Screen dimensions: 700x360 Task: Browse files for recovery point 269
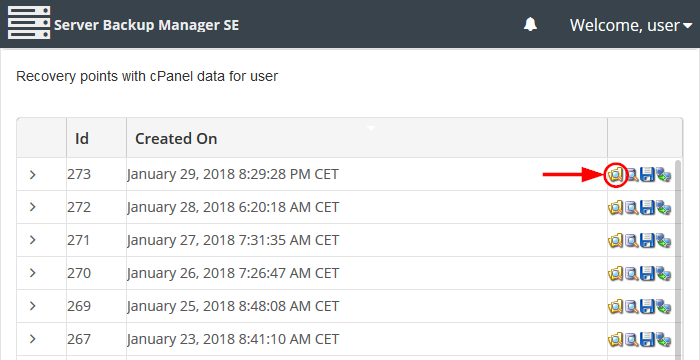pos(615,306)
